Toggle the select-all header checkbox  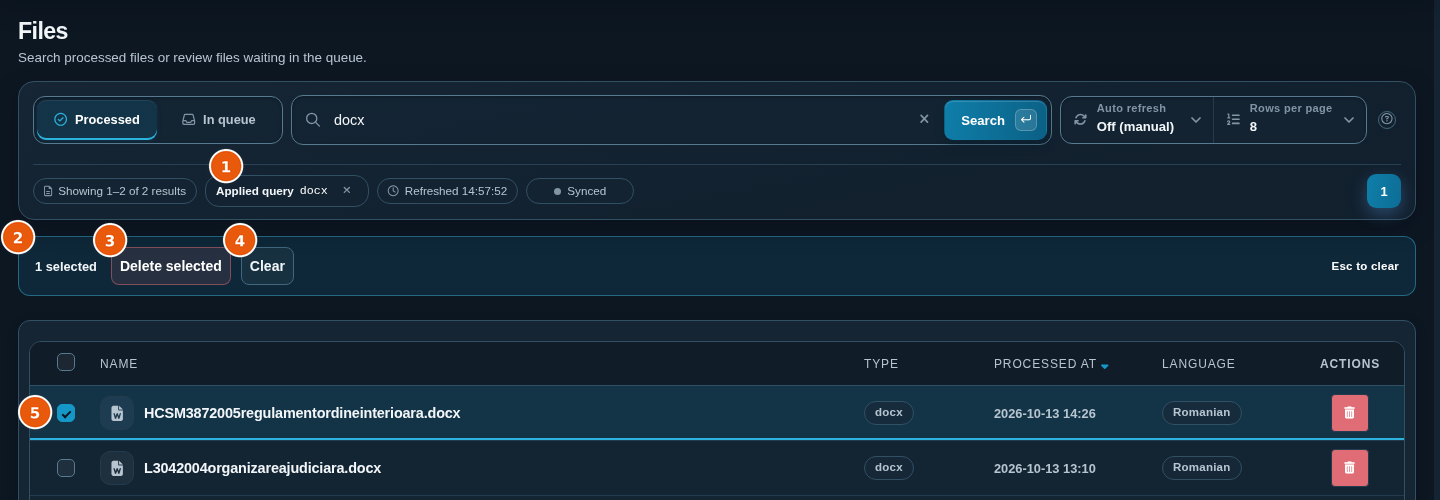pyautogui.click(x=66, y=362)
